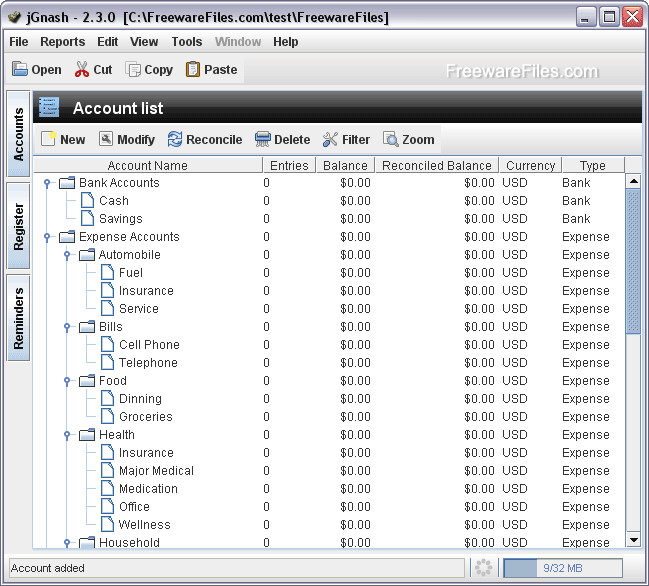Sort by Balance column header
This screenshot has height=586, width=649.
click(345, 165)
